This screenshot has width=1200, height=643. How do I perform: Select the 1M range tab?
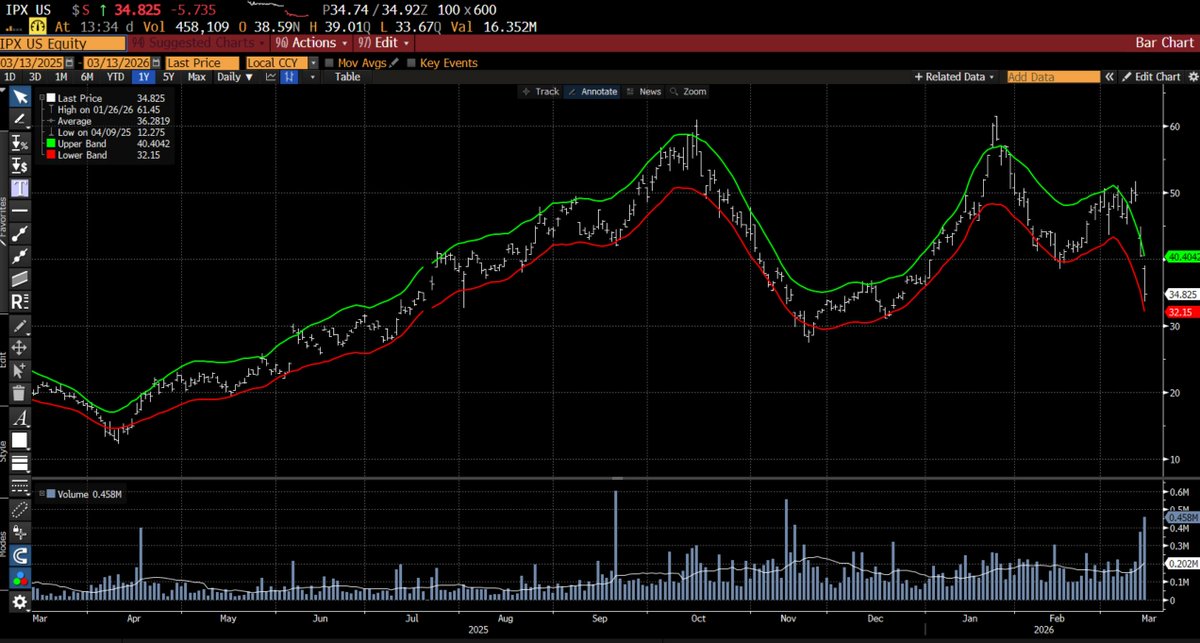[61, 77]
